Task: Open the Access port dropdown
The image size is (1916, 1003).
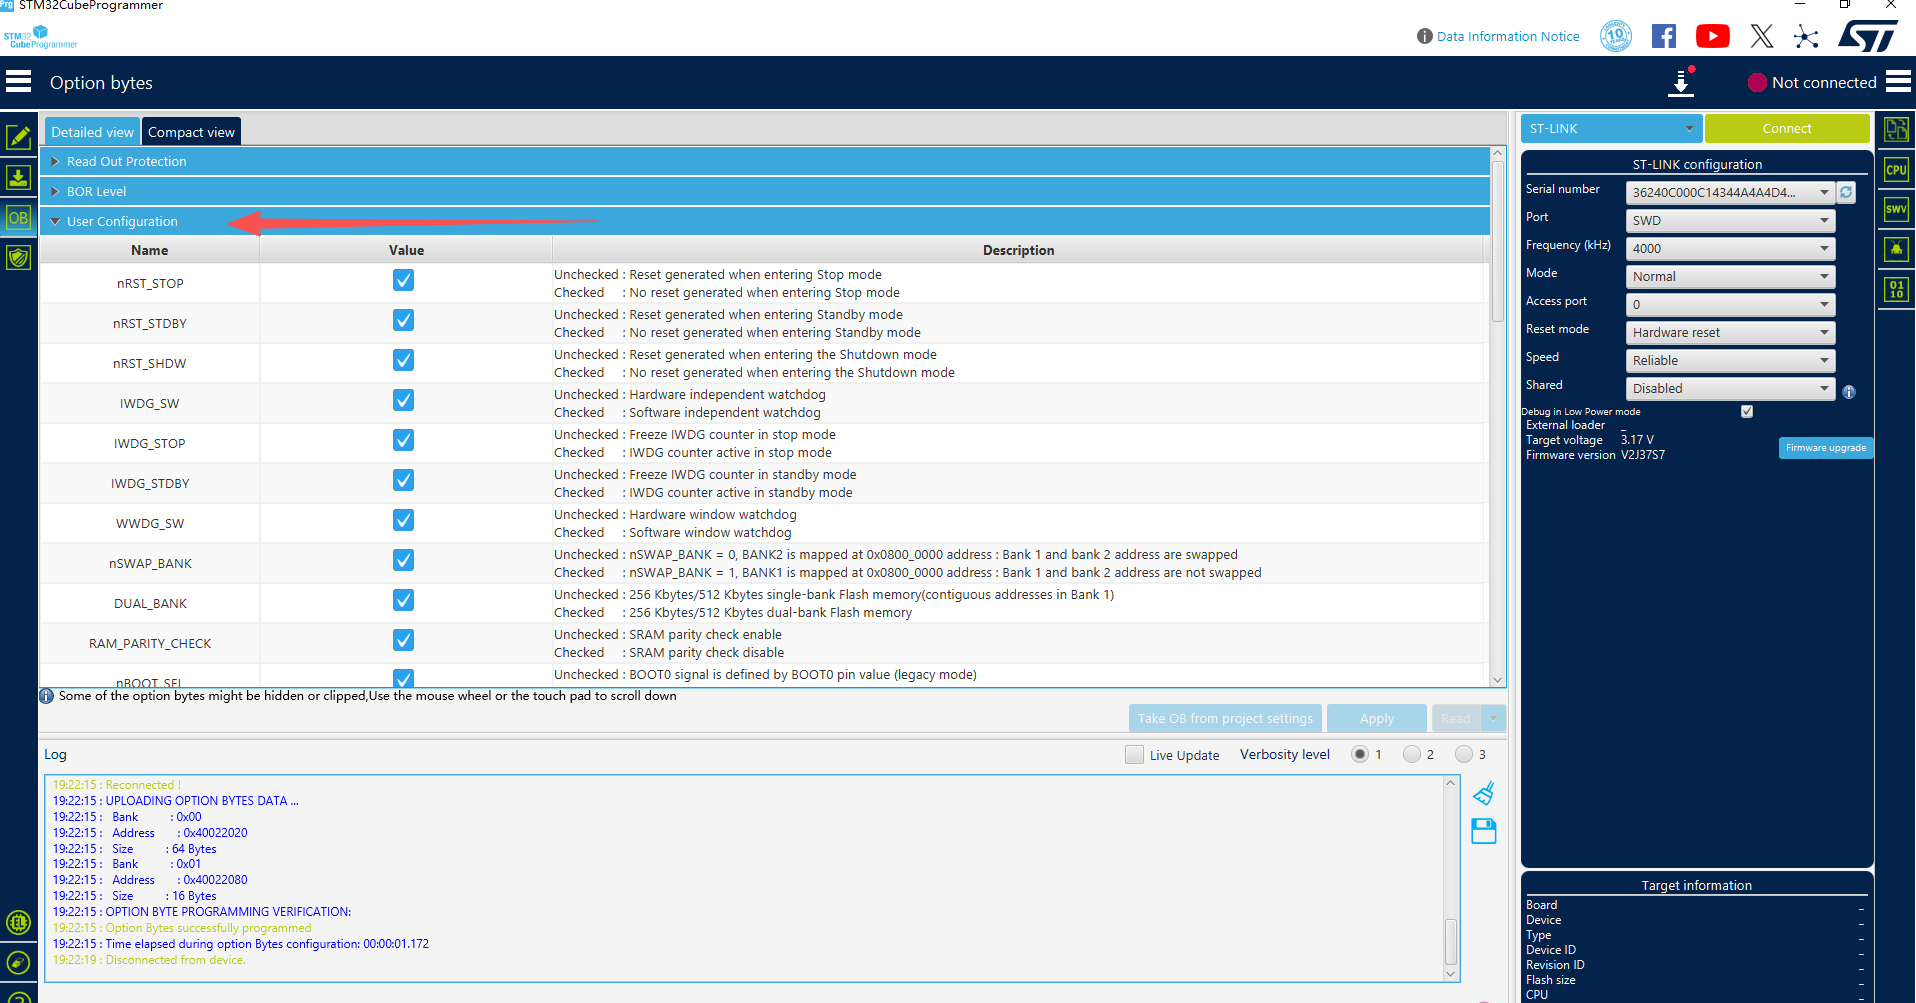Action: 1730,304
